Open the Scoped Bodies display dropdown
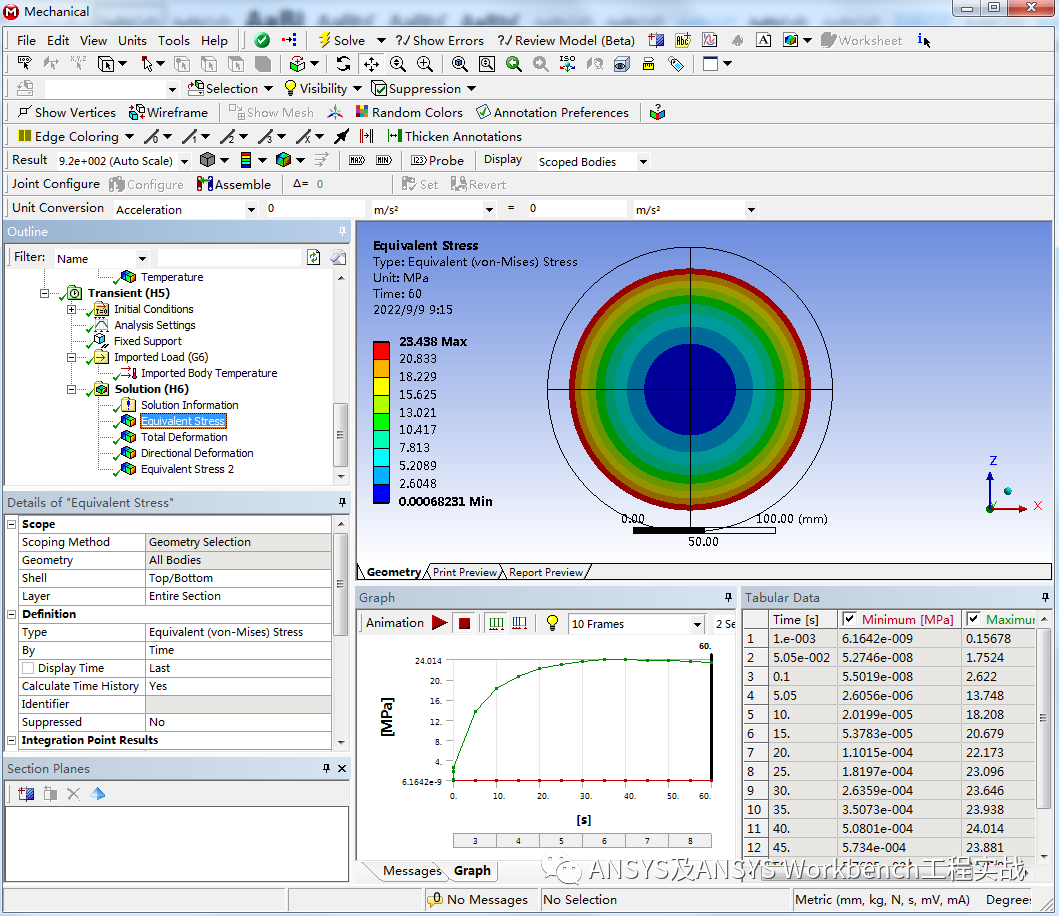Screen dimensions: 1059x916 pos(643,161)
